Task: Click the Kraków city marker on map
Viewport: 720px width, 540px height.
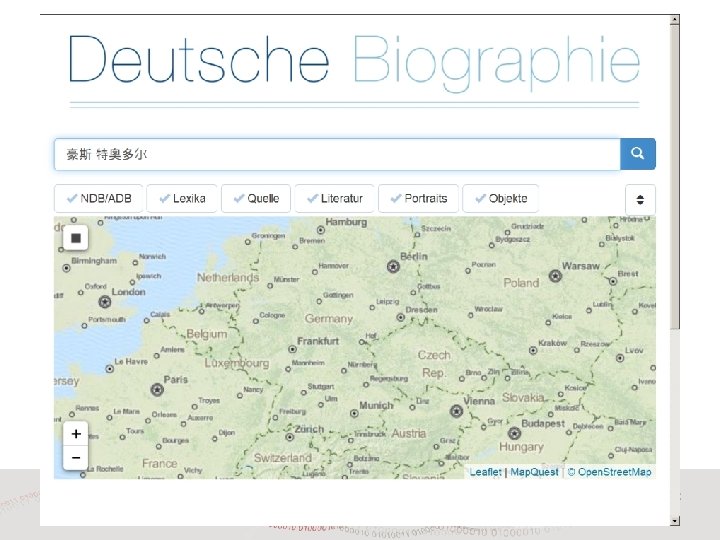Action: [533, 350]
